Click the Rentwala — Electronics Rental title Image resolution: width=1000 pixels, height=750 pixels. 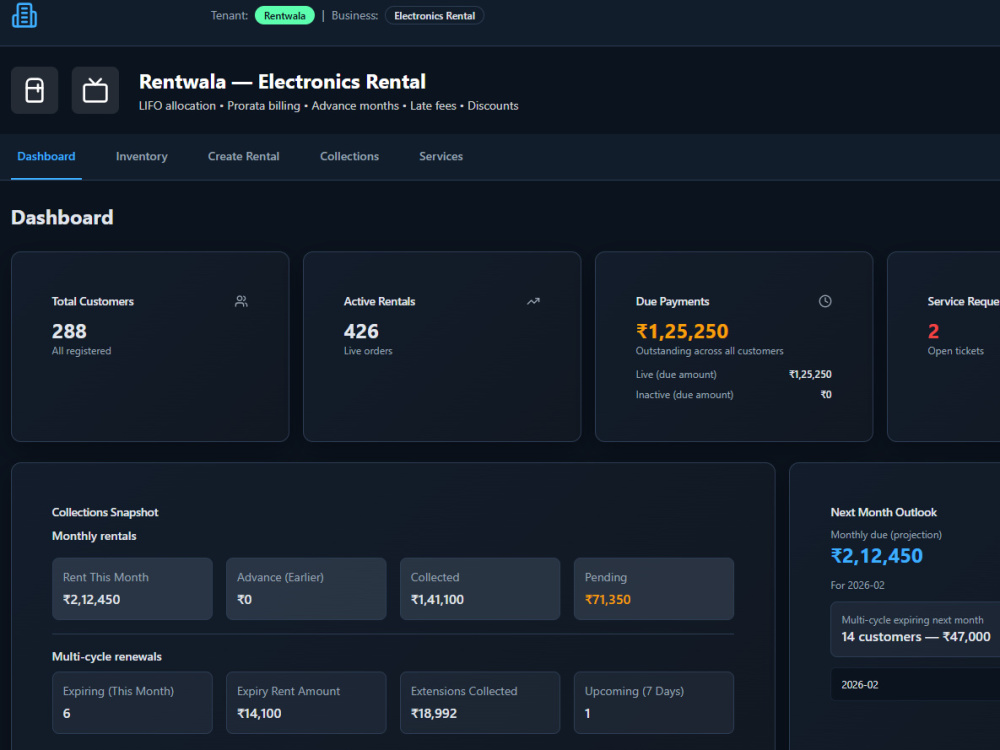pos(283,82)
